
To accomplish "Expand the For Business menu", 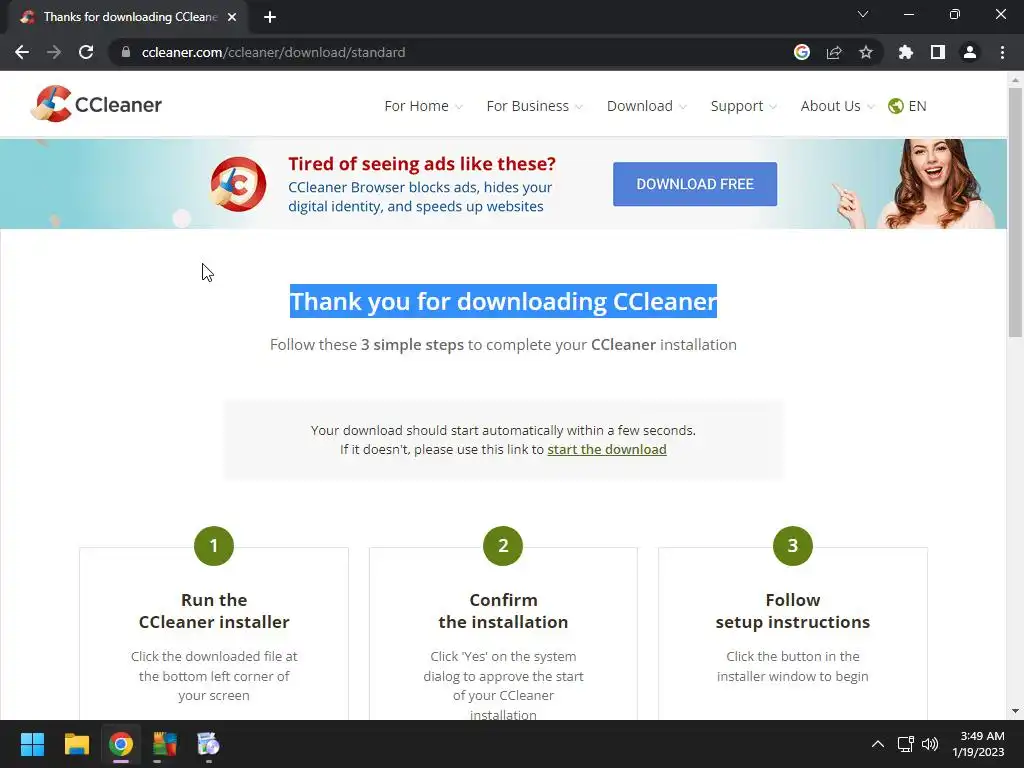I will tap(534, 106).
